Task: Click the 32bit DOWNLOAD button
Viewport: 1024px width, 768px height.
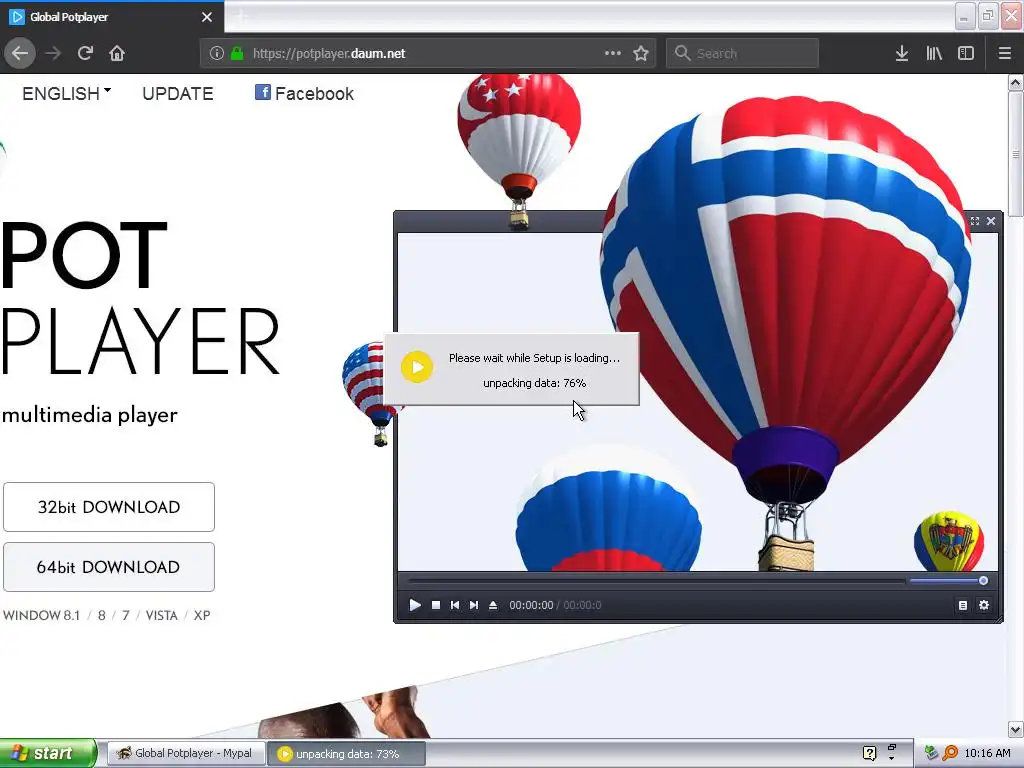Action: pyautogui.click(x=109, y=507)
